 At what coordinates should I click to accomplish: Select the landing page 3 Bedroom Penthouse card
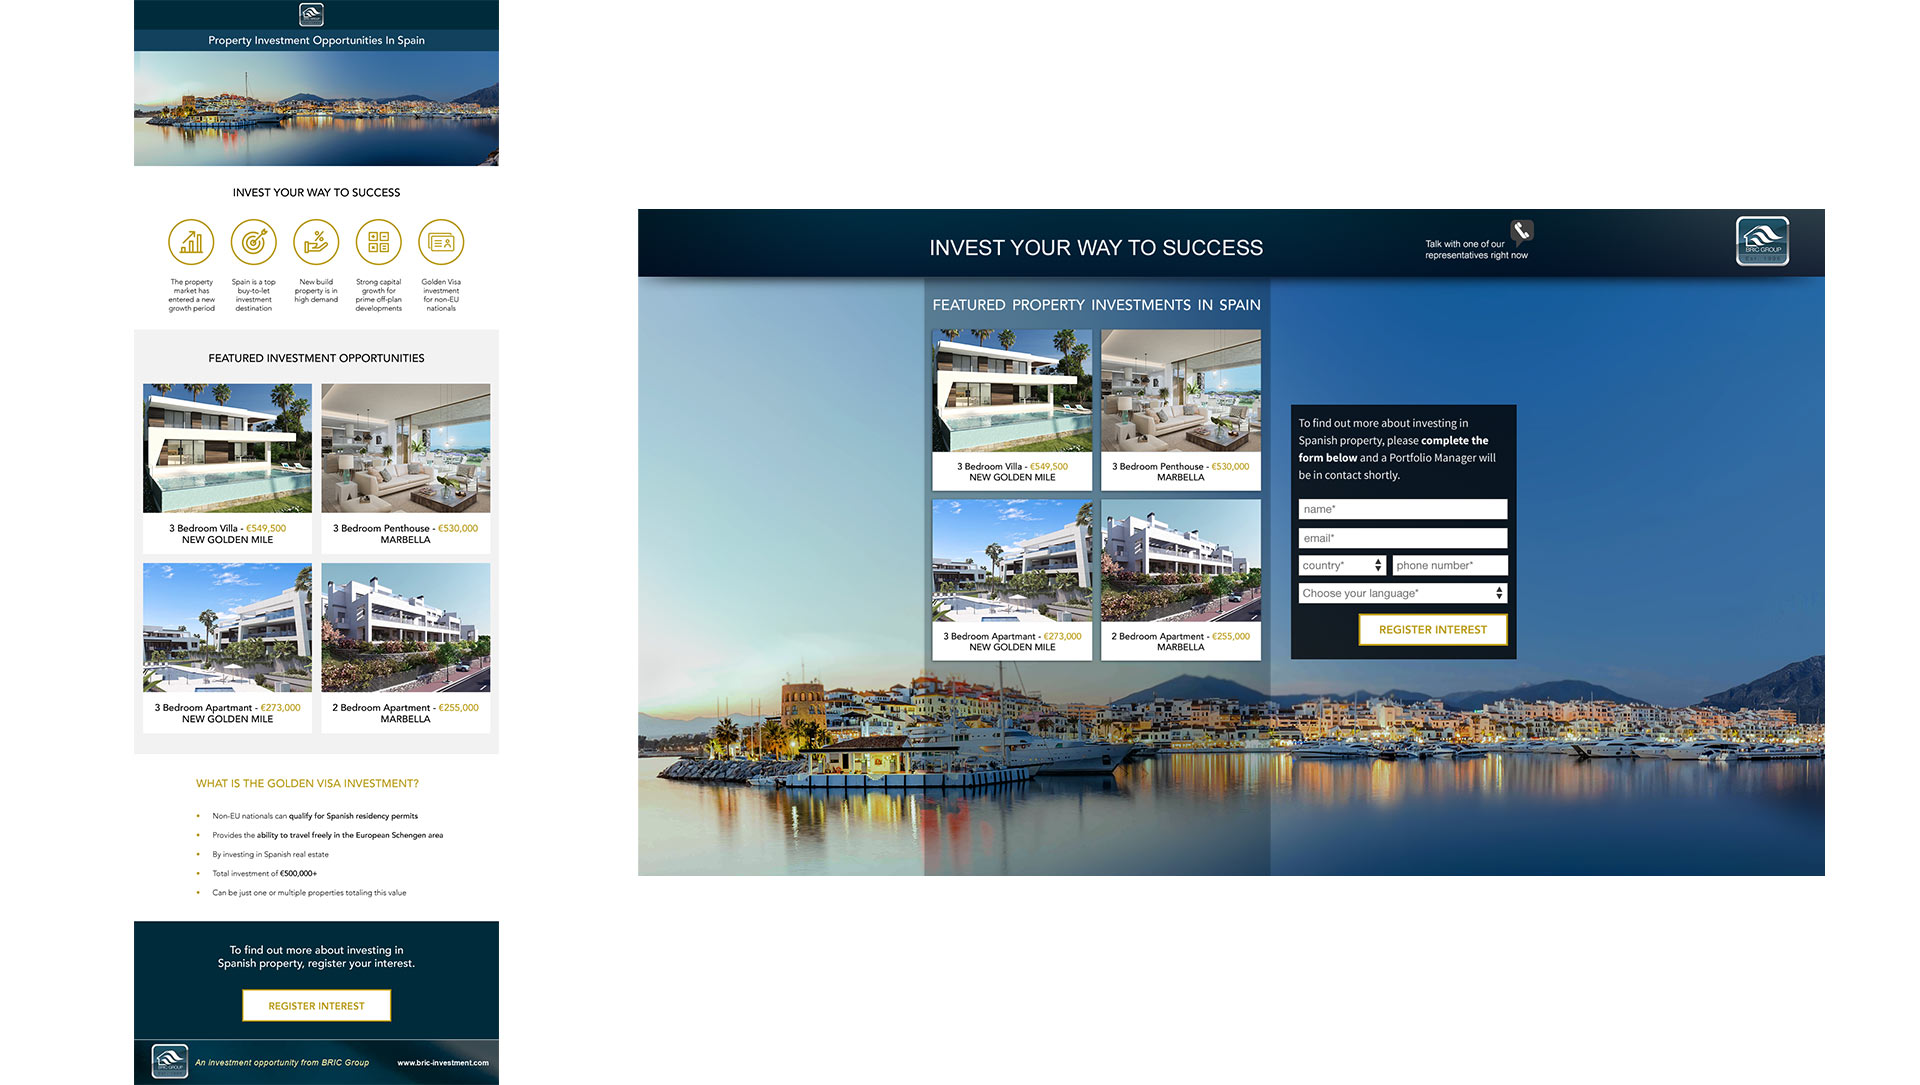pos(1181,410)
